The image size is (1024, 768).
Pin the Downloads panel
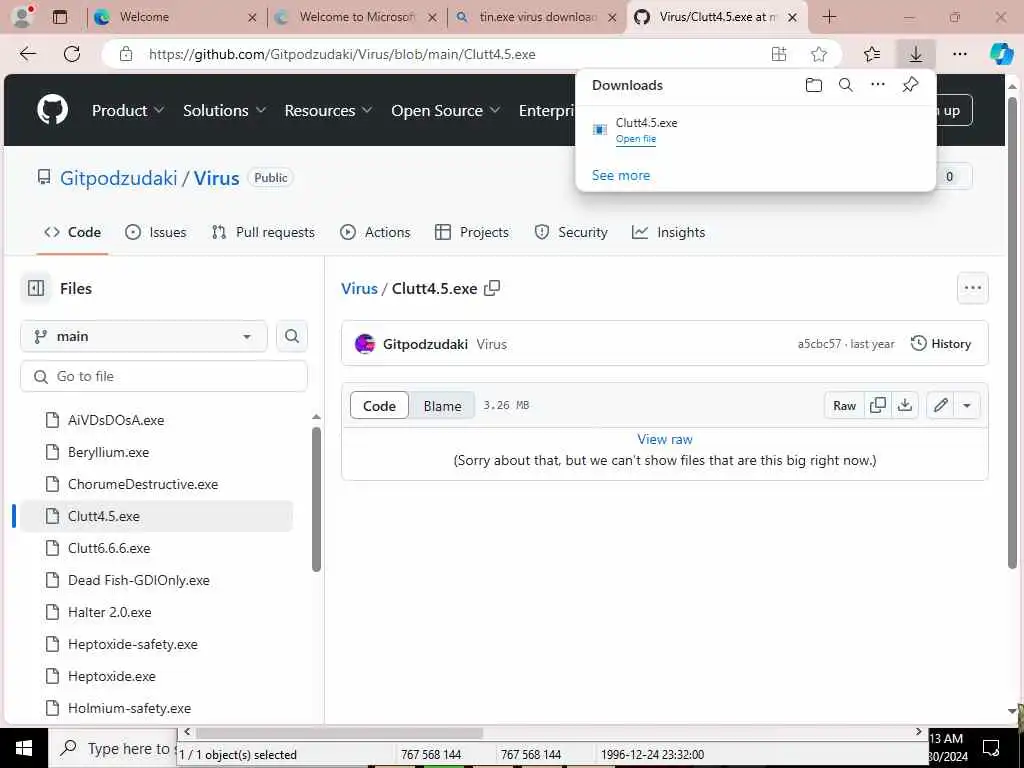coord(910,84)
